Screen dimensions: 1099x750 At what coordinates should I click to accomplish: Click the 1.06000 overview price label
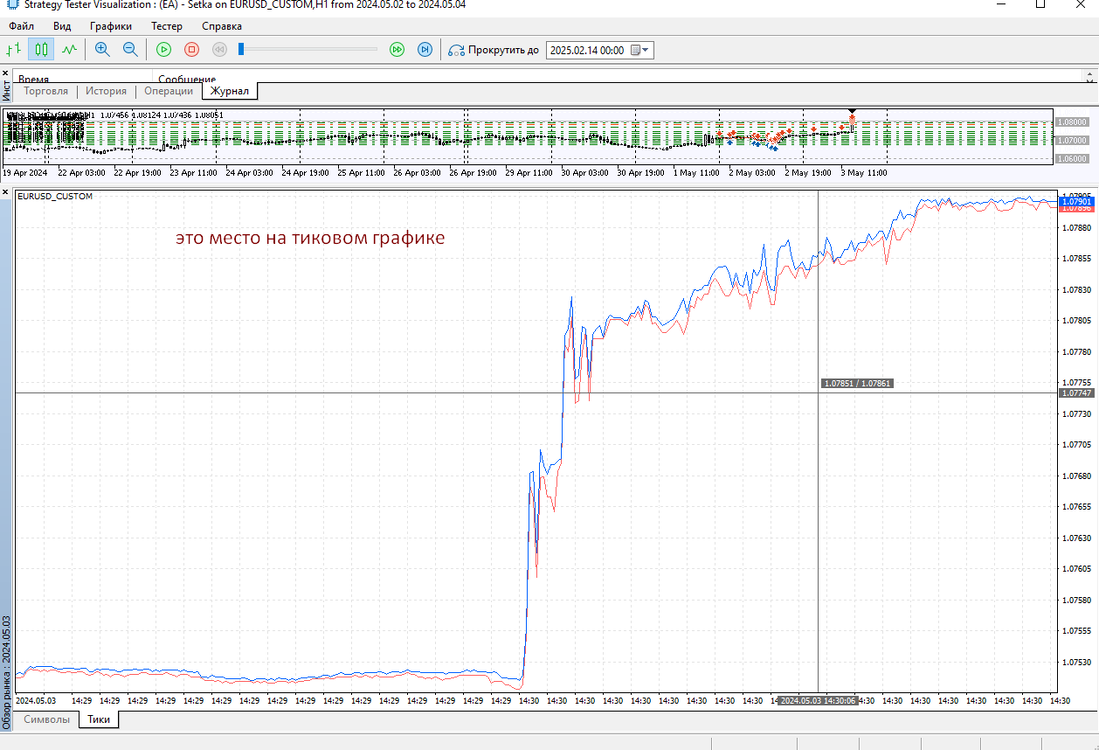(x=1072, y=158)
